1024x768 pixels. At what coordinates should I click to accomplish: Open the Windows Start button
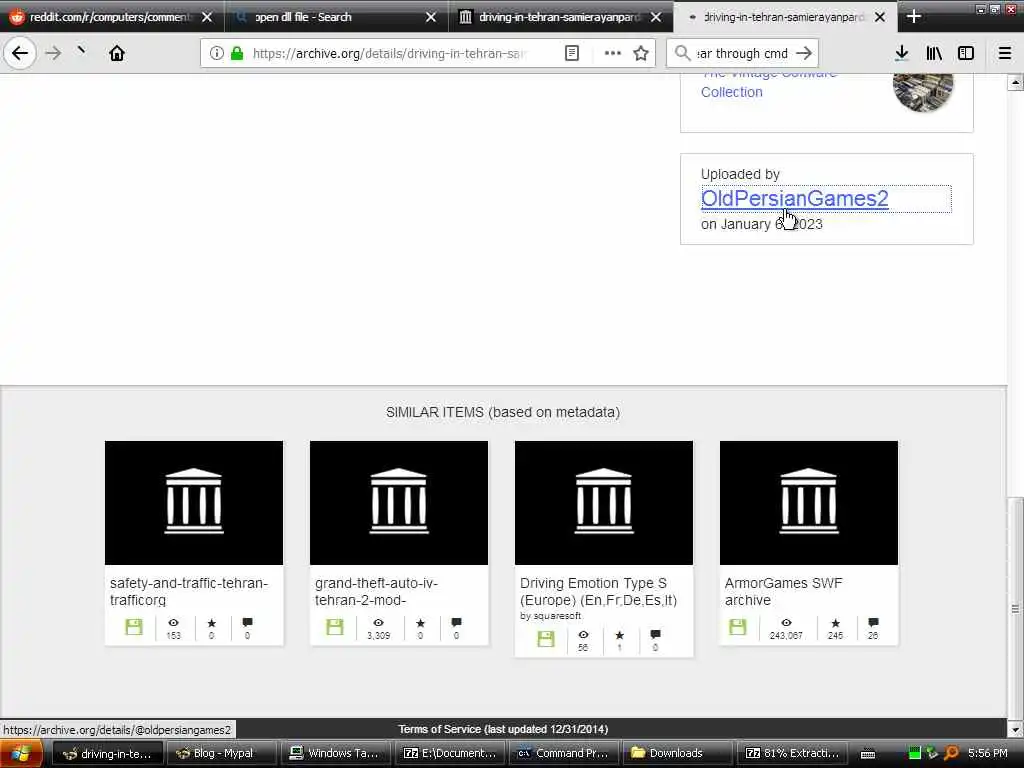tap(21, 754)
